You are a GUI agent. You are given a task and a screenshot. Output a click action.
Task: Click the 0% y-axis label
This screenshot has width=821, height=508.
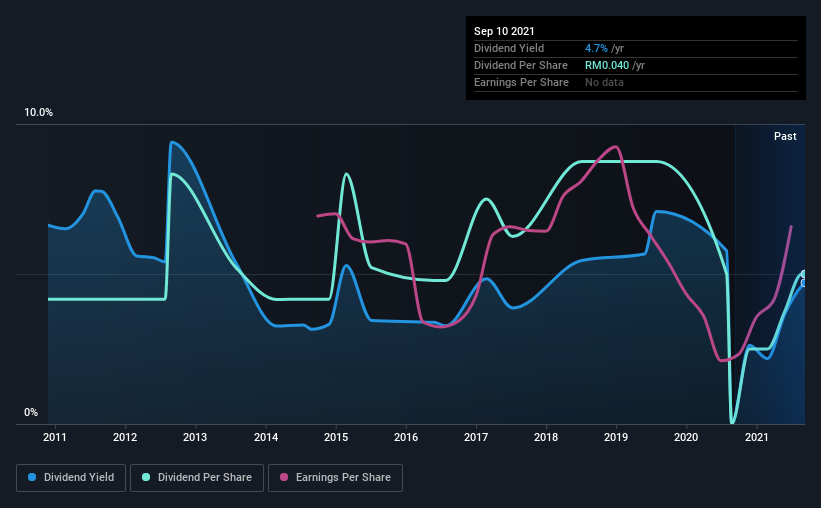(x=31, y=413)
